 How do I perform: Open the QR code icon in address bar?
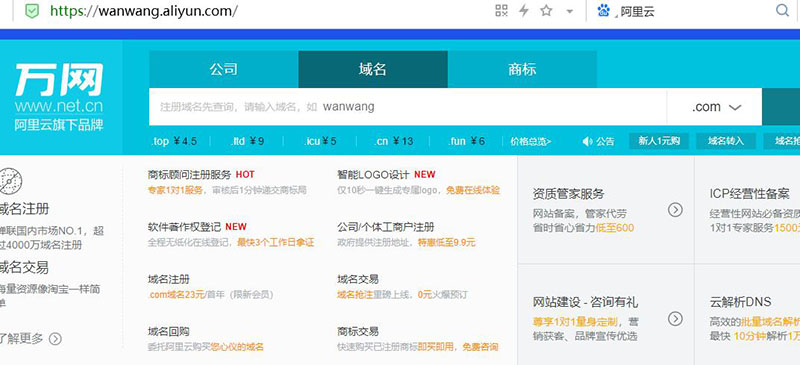(x=502, y=10)
